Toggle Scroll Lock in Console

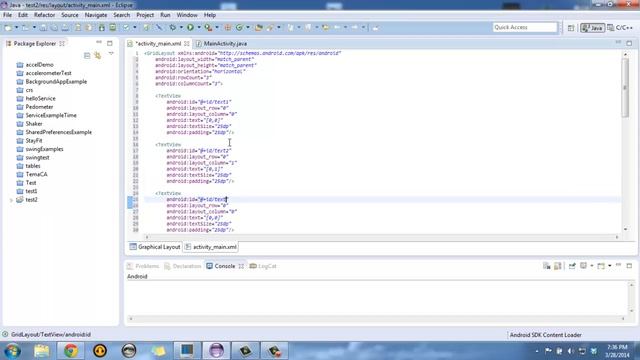tap(558, 266)
